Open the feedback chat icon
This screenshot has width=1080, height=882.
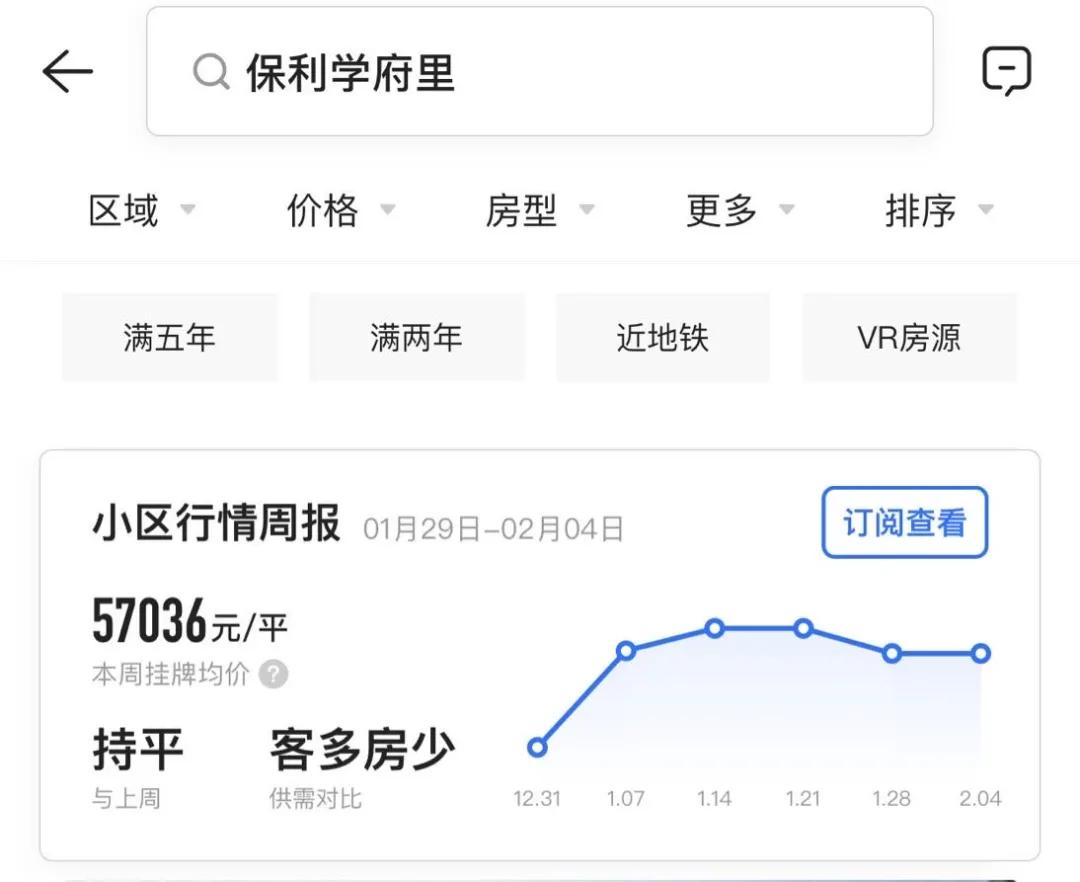(1008, 69)
